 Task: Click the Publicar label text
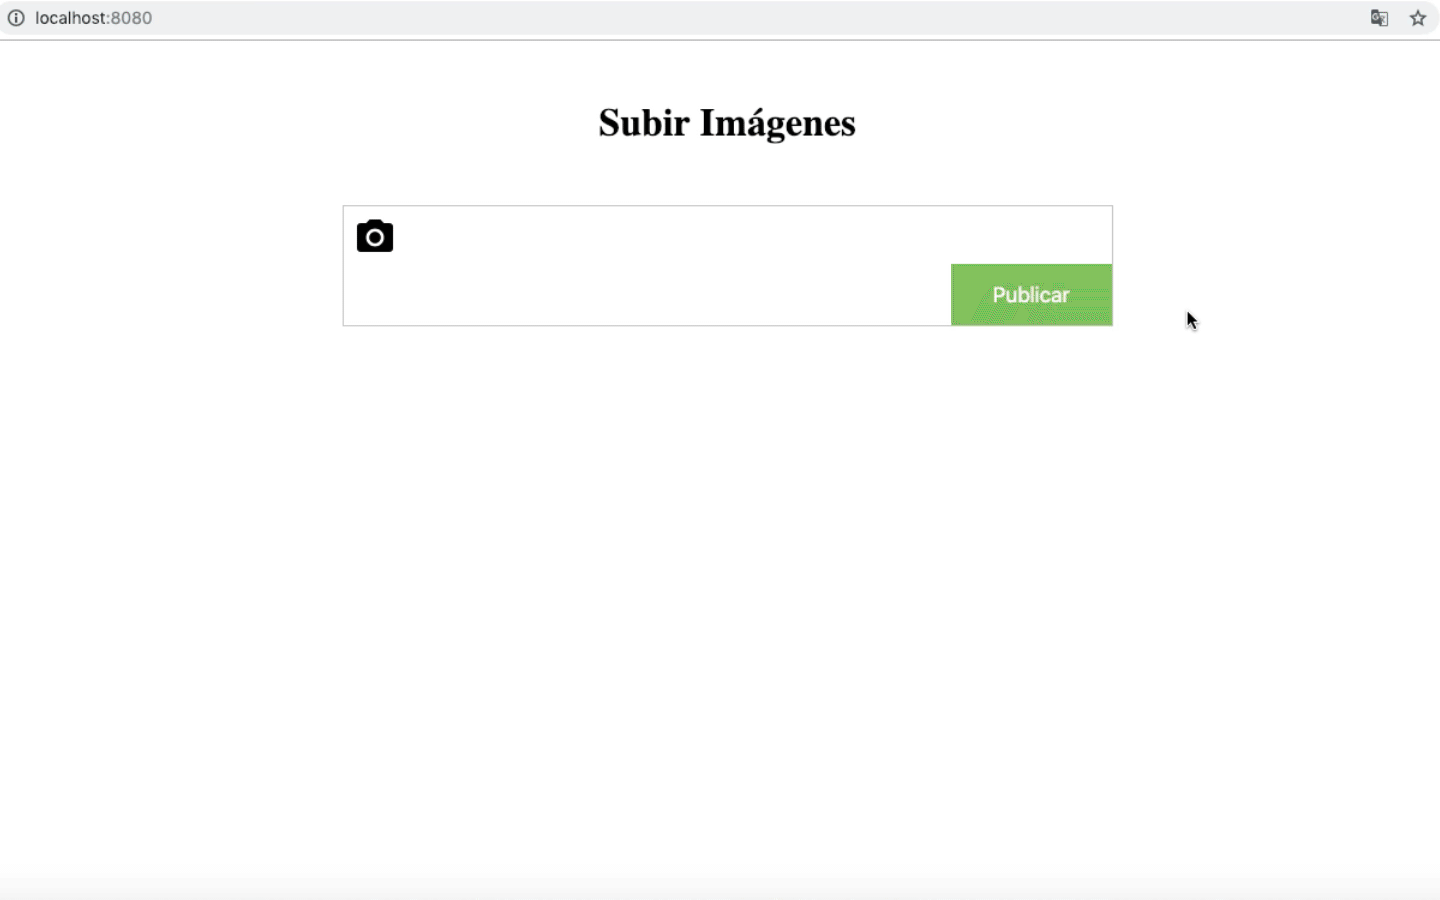point(1031,295)
